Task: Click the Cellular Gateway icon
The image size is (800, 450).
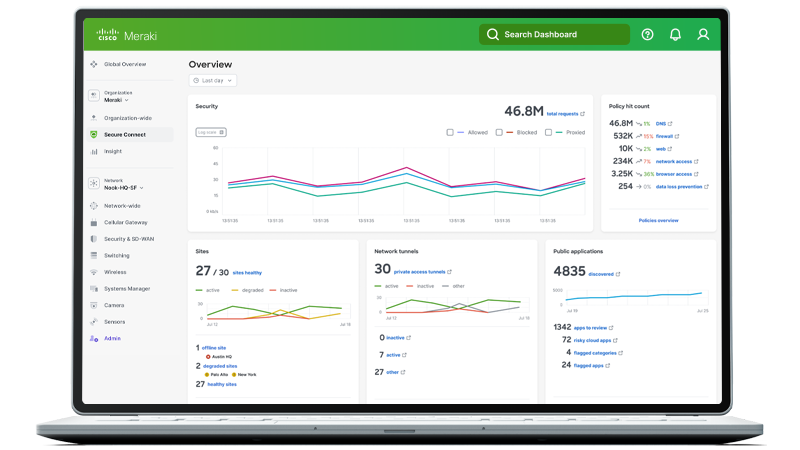Action: [x=93, y=222]
